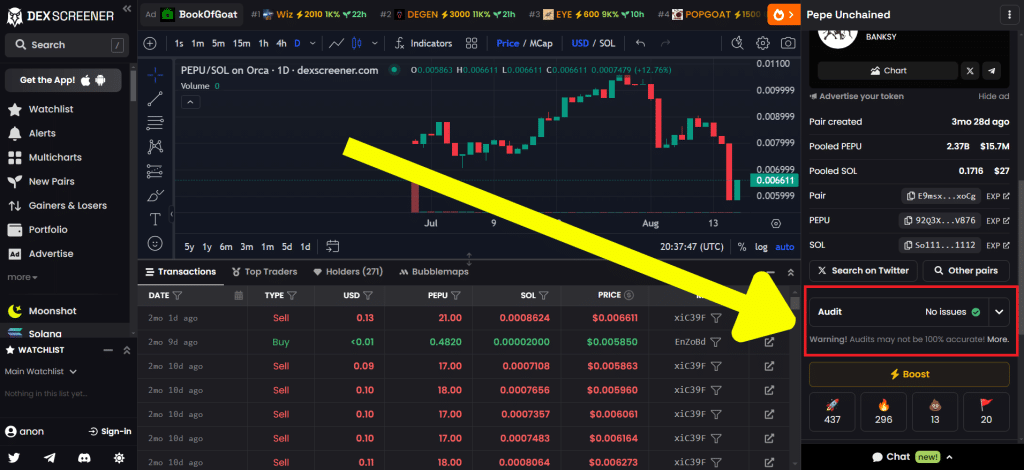
Task: Open timeframe dropdown next to D
Action: (x=313, y=44)
